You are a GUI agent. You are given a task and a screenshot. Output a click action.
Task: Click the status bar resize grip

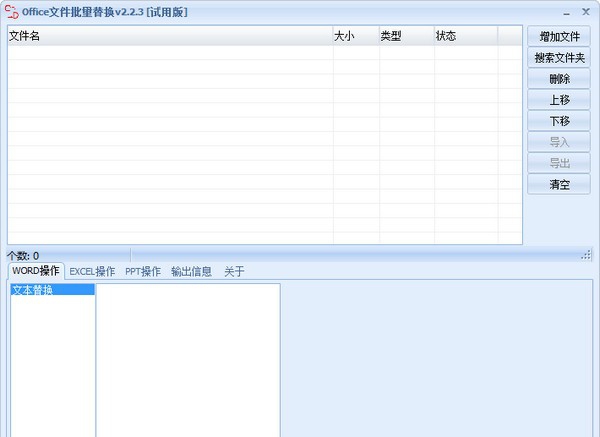(x=586, y=255)
